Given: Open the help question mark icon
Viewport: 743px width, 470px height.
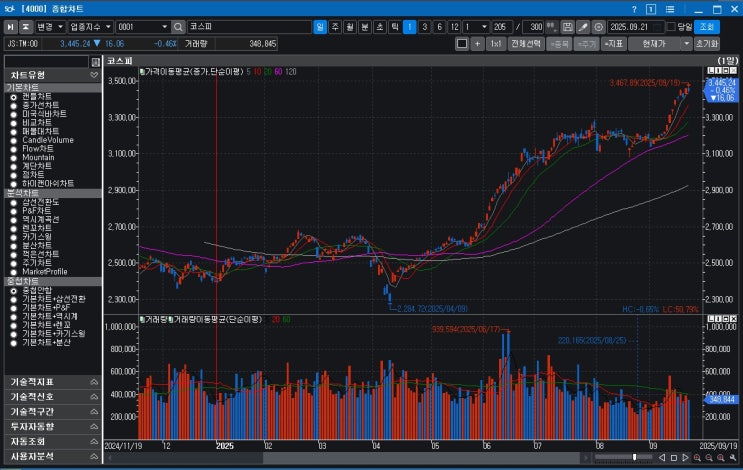Looking at the screenshot, I should click(x=634, y=9).
